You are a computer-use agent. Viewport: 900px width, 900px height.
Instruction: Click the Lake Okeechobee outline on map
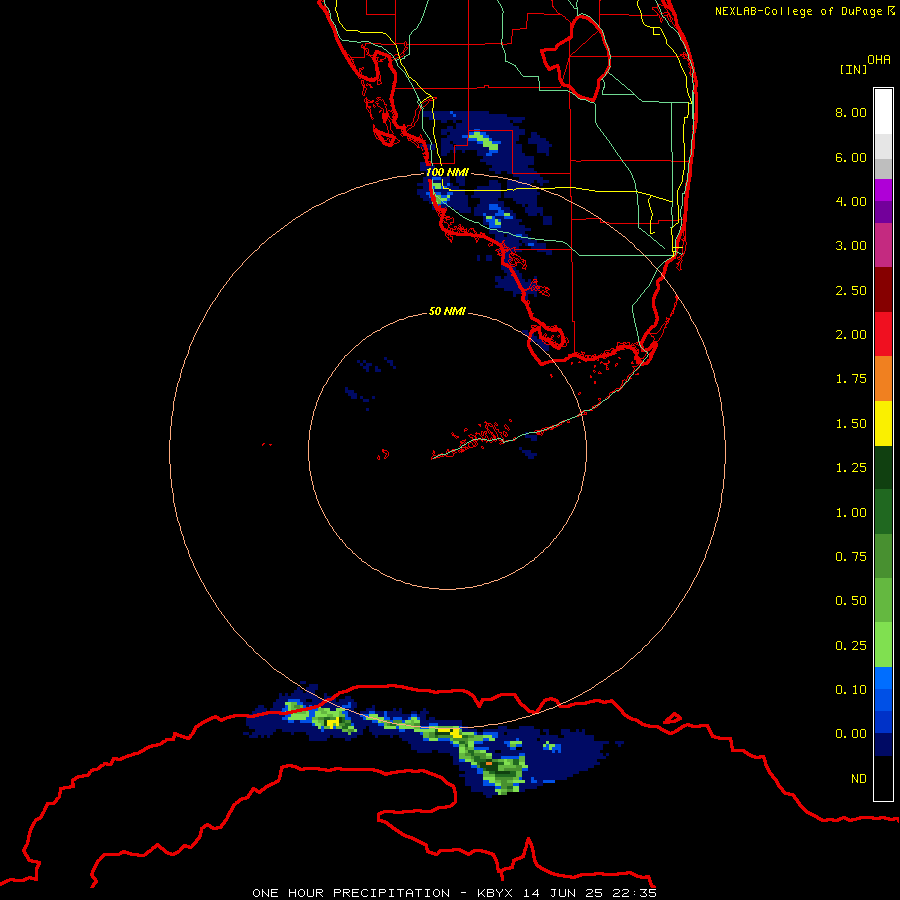click(576, 59)
